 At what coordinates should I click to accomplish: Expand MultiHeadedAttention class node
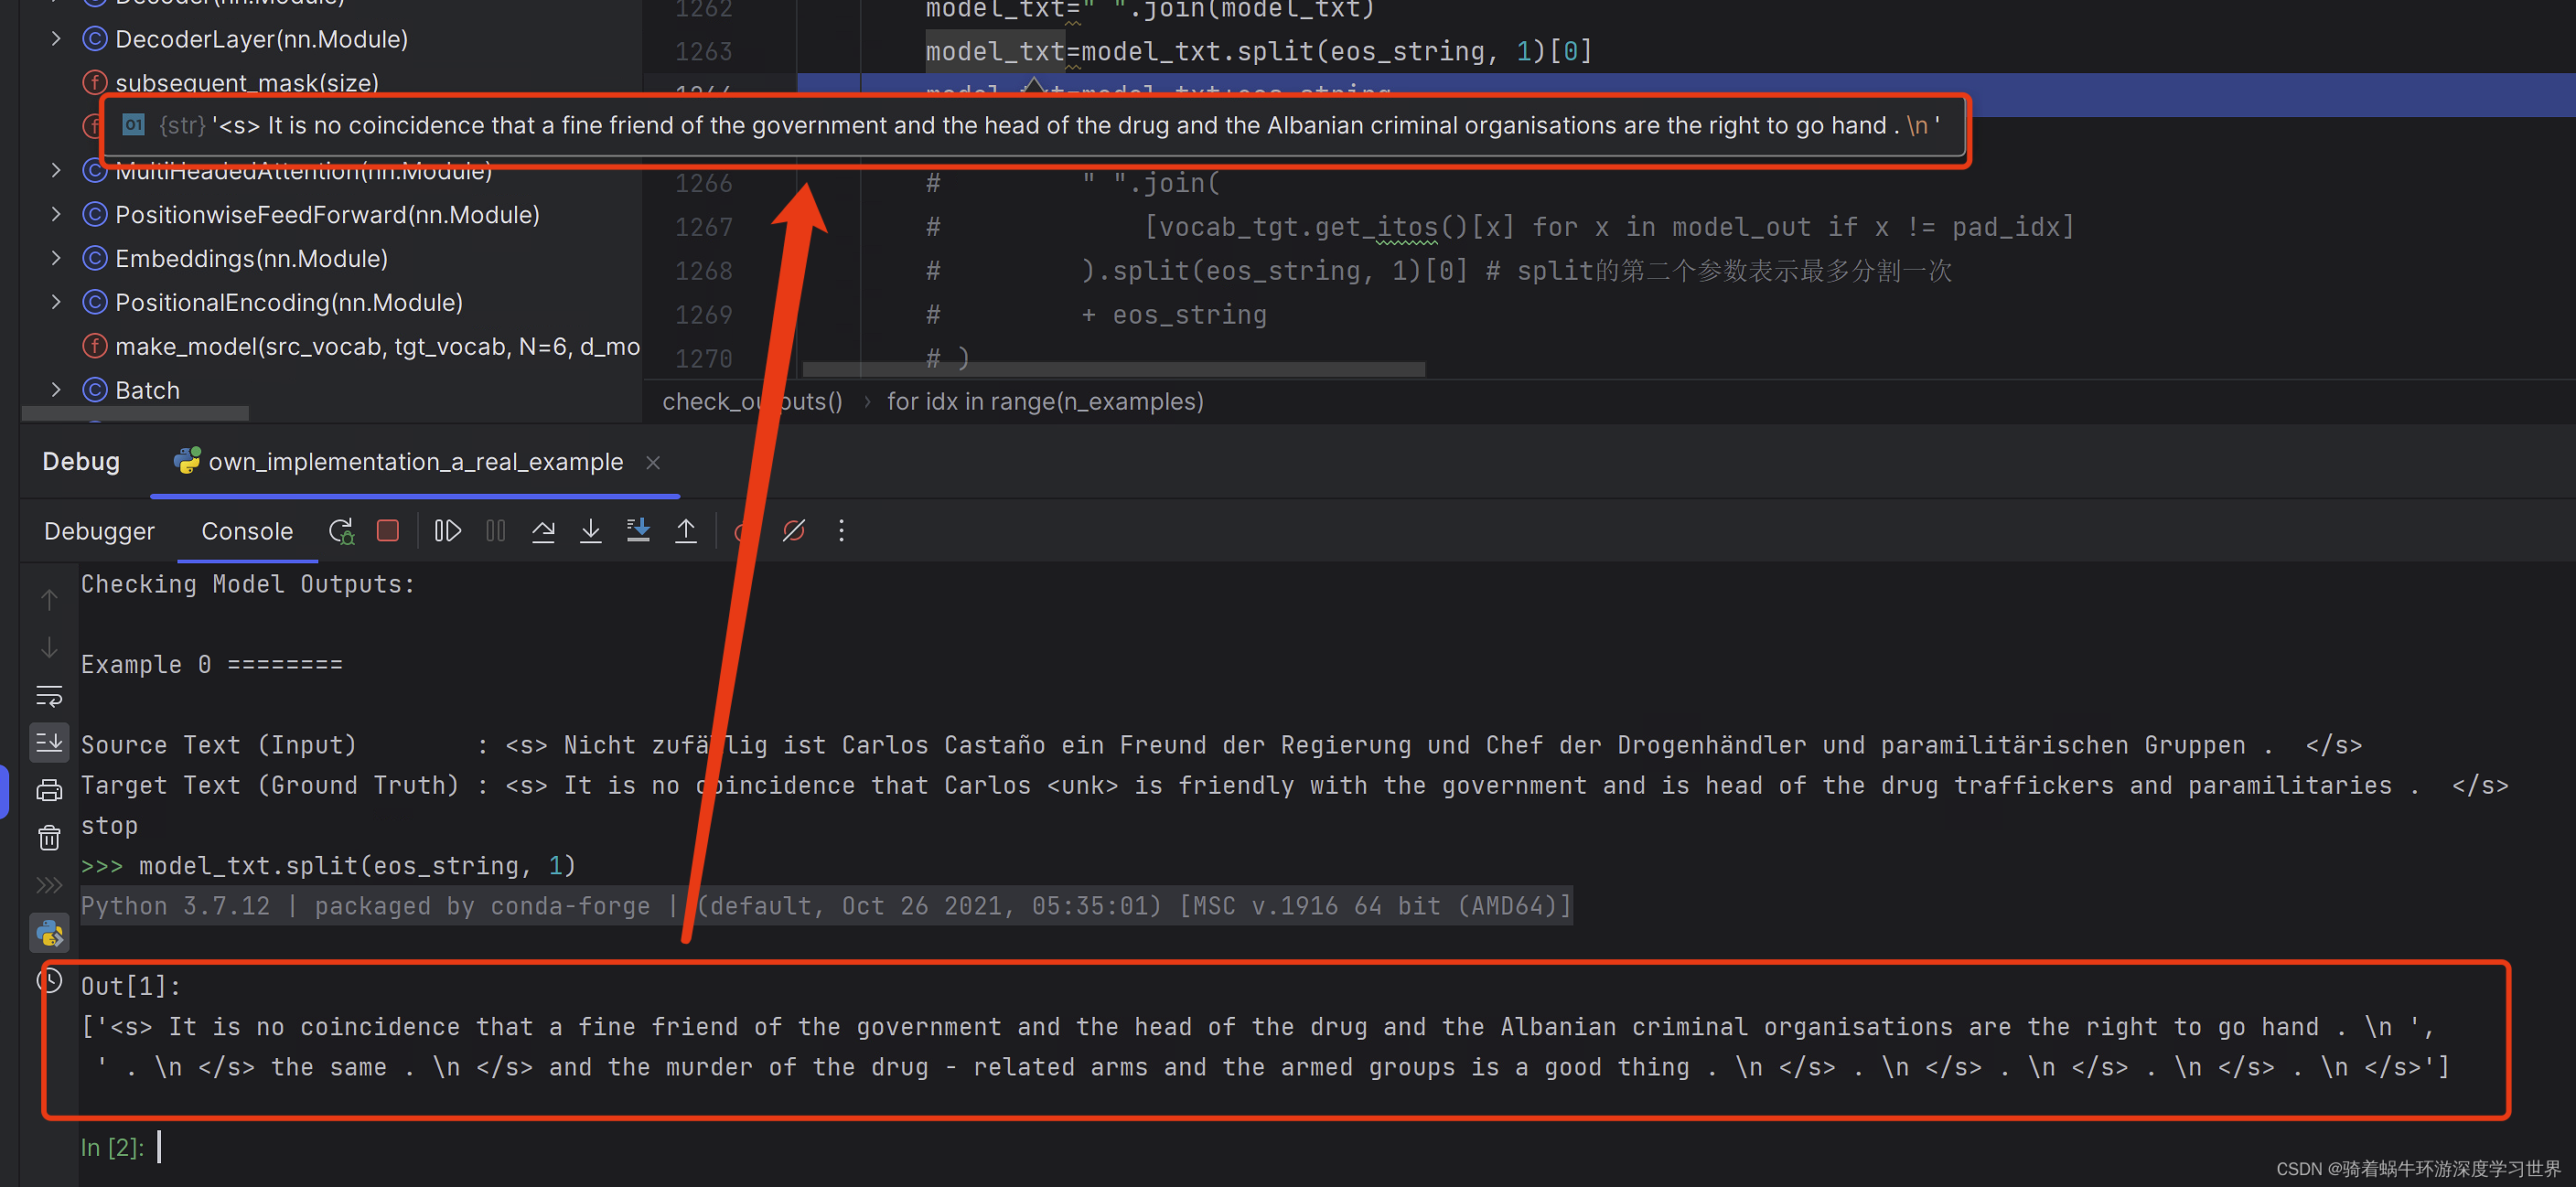56,171
